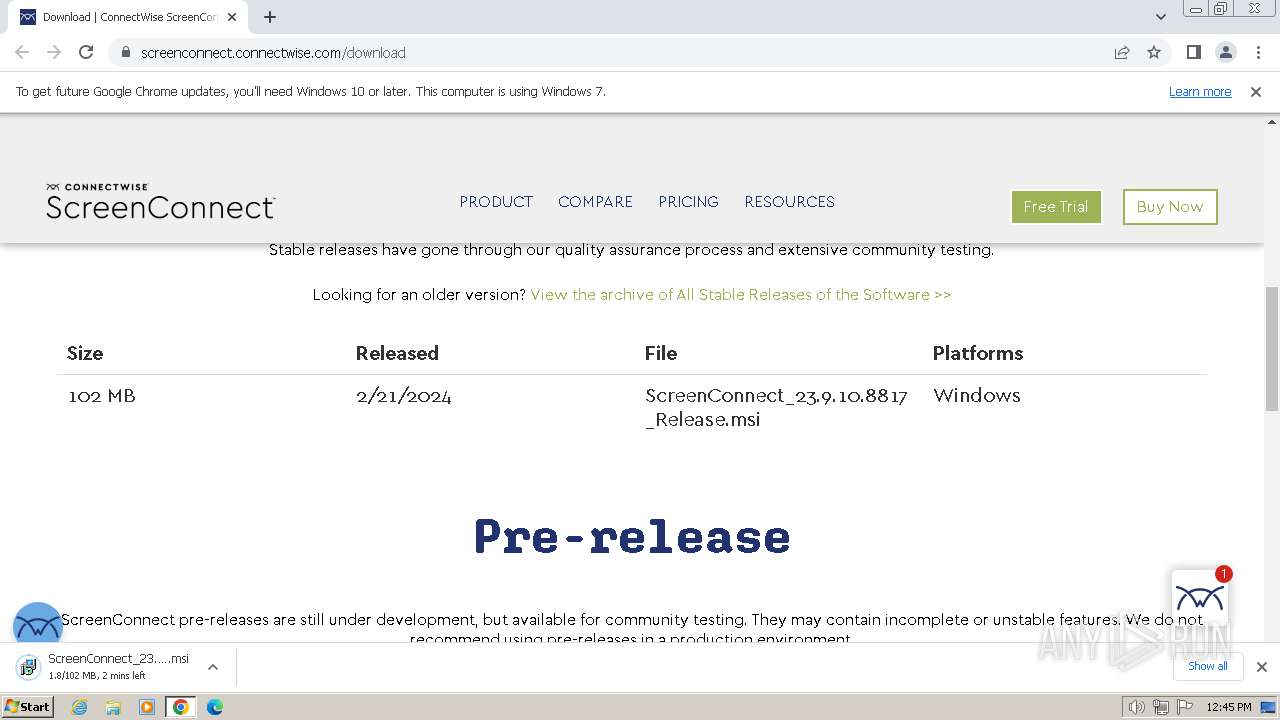The width and height of the screenshot is (1280, 720).
Task: Open the COMPARE menu item
Action: coord(595,201)
